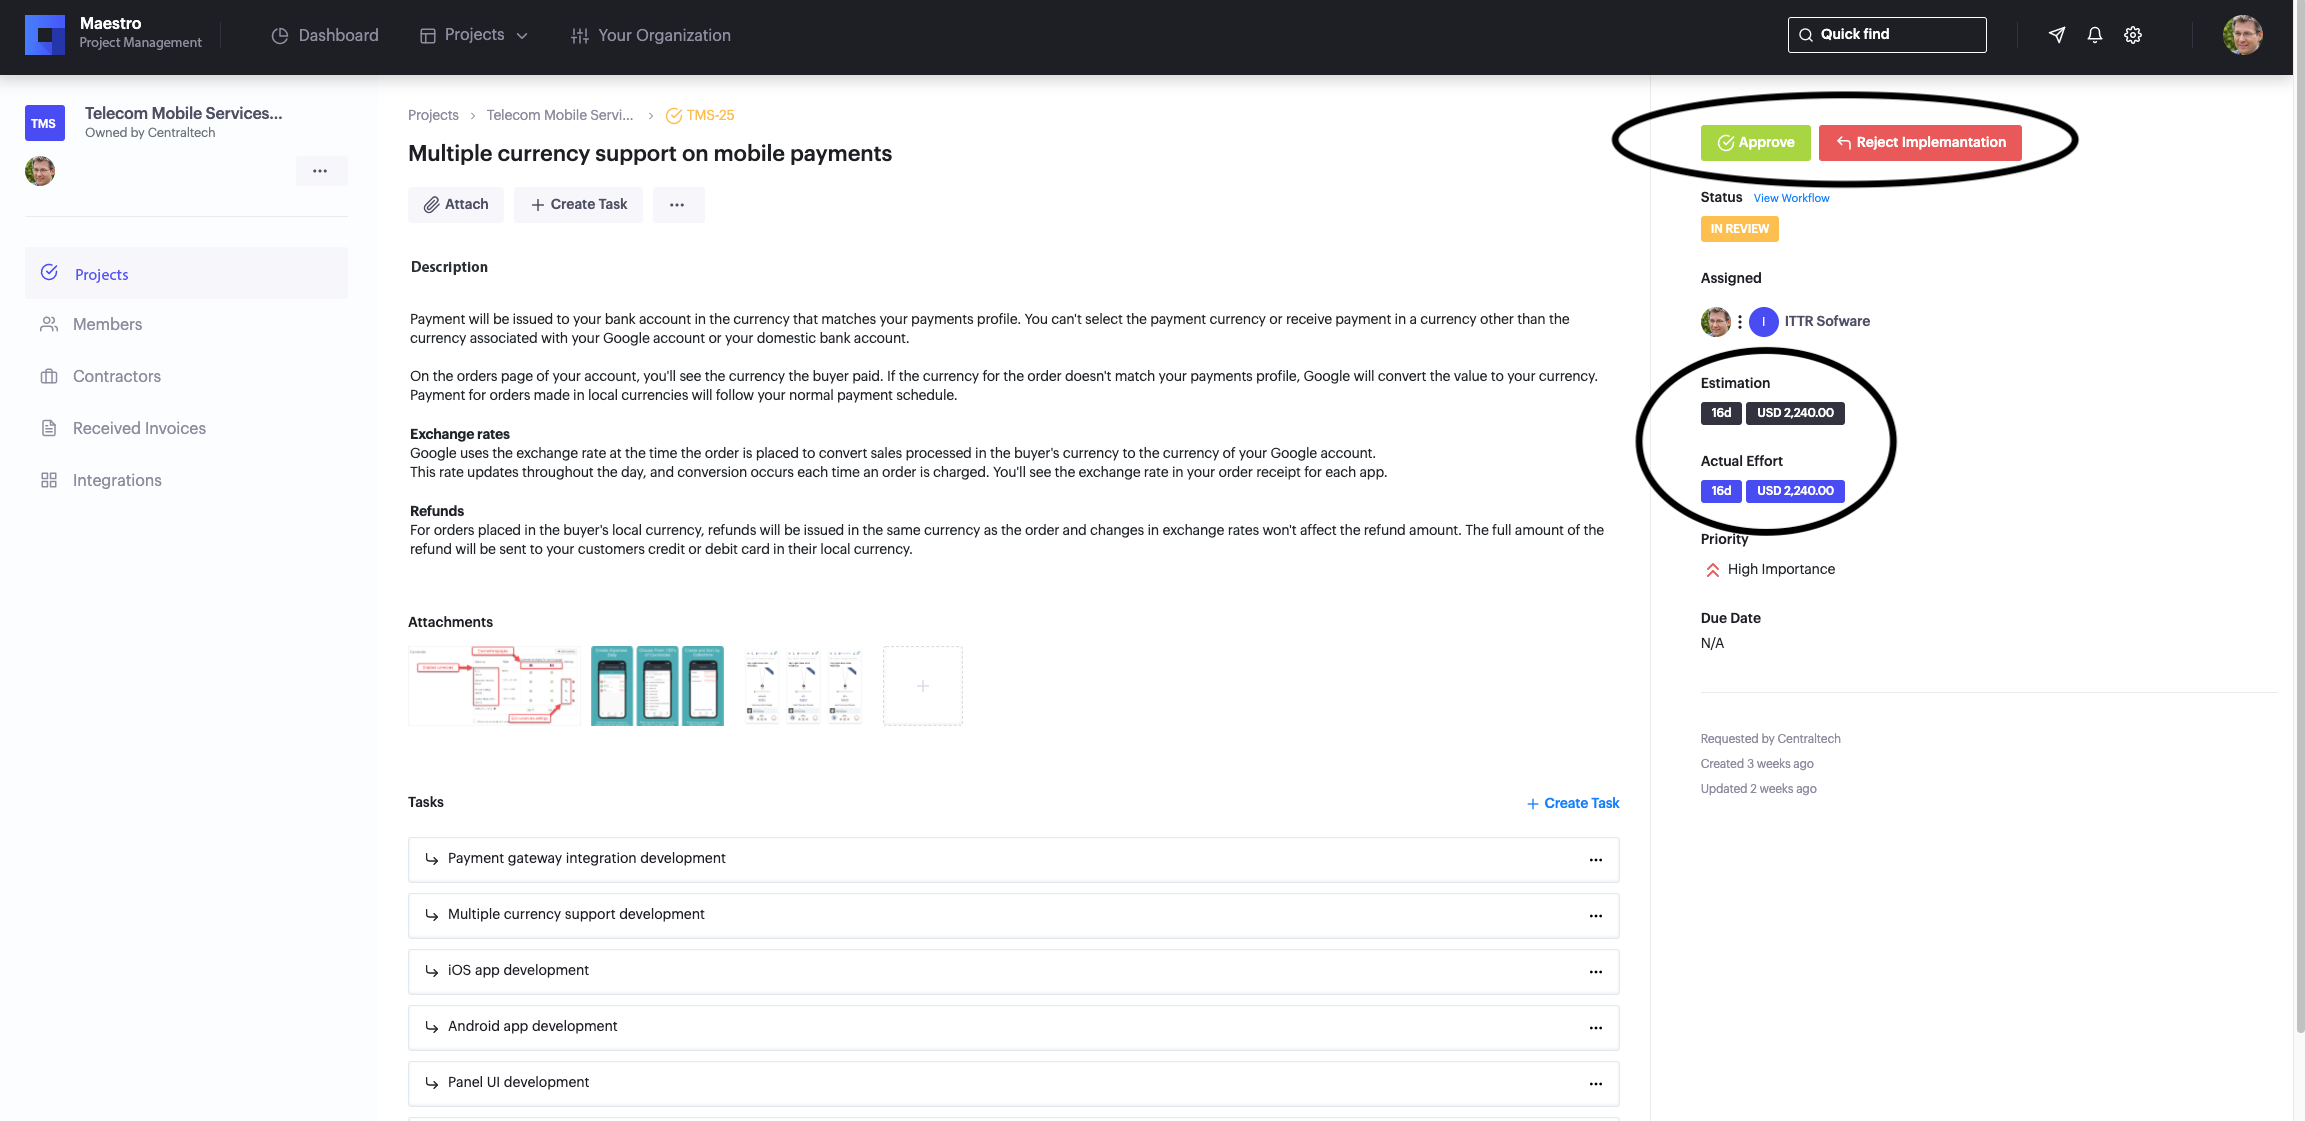Click the notification bell icon
This screenshot has width=2305, height=1121.
pos(2095,35)
